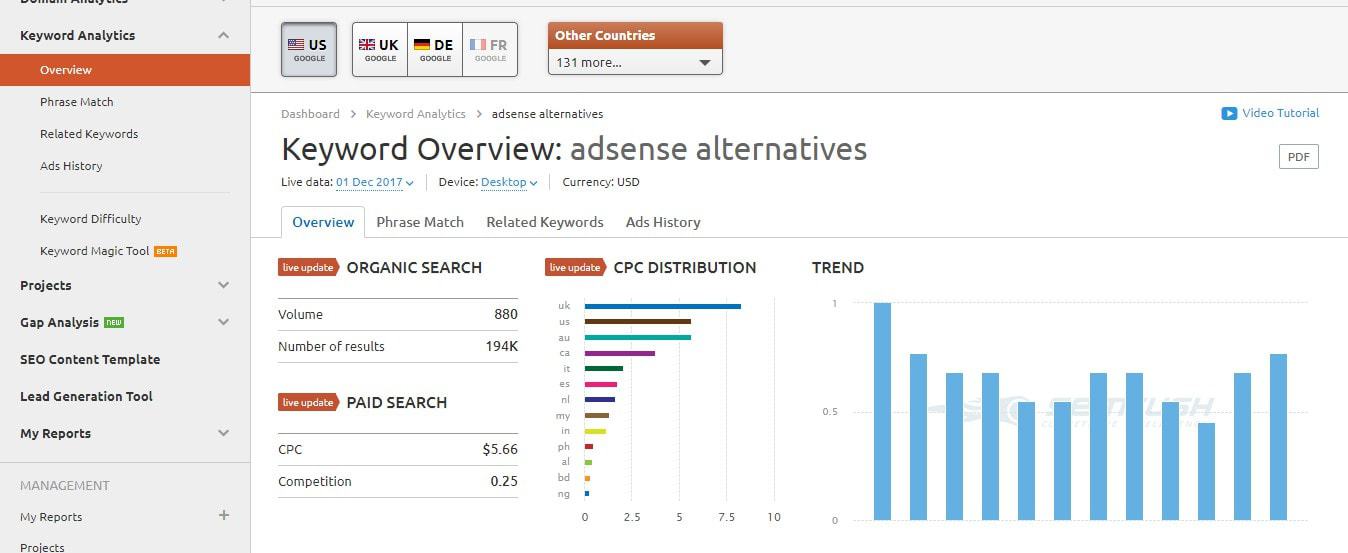The image size is (1348, 553).
Task: Open Keyword Difficulty in the sidebar
Action: 91,219
